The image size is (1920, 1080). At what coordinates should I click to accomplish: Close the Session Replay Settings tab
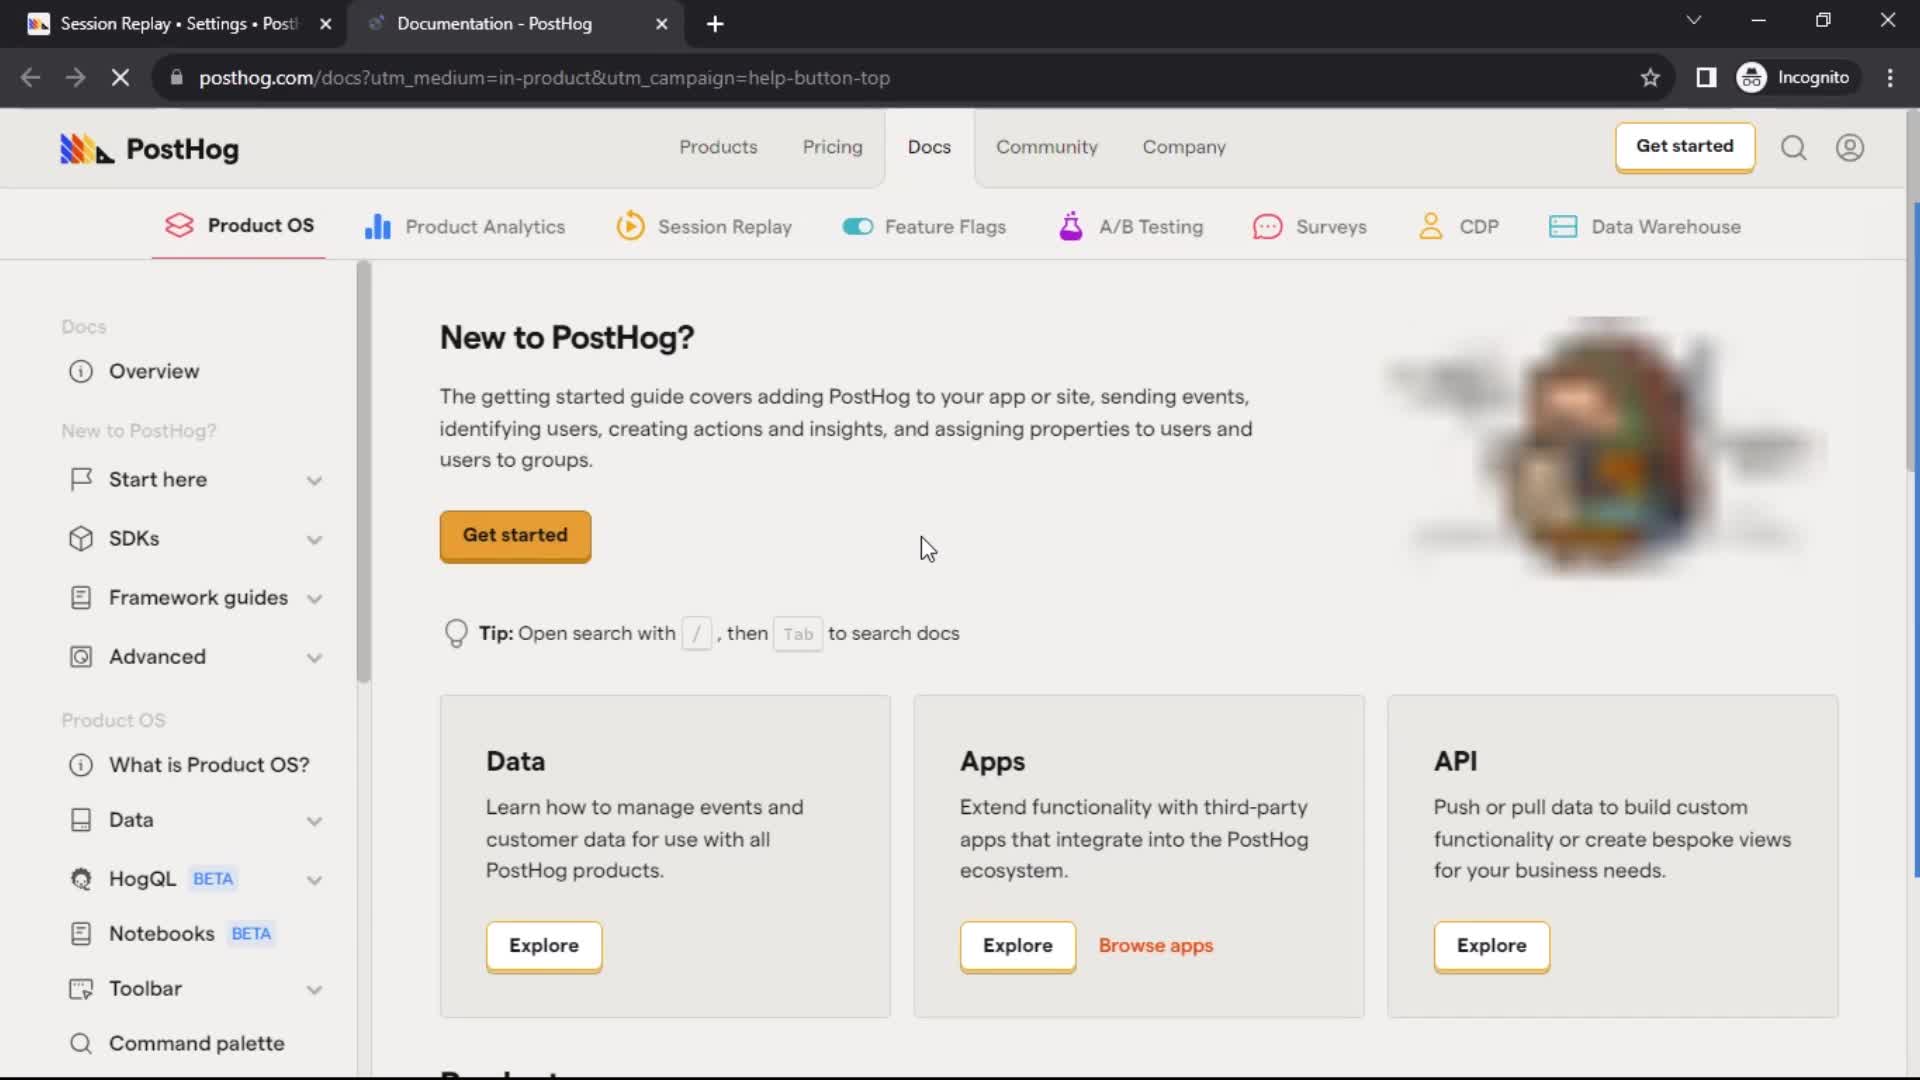(x=325, y=24)
